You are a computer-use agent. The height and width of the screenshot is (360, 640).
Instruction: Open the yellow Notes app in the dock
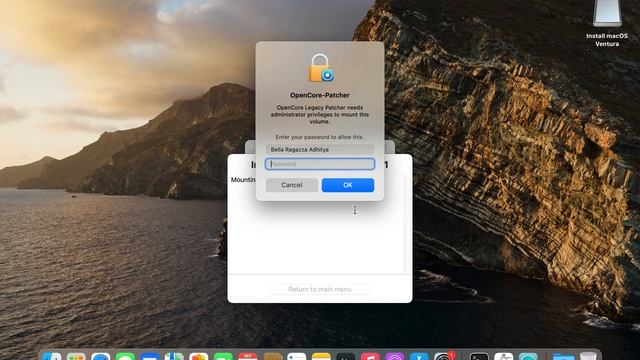coord(321,357)
